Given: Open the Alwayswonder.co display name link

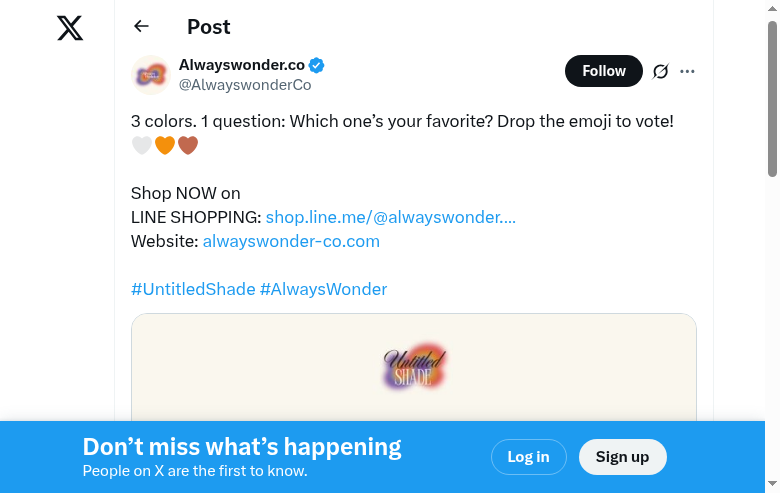Looking at the screenshot, I should pos(241,66).
